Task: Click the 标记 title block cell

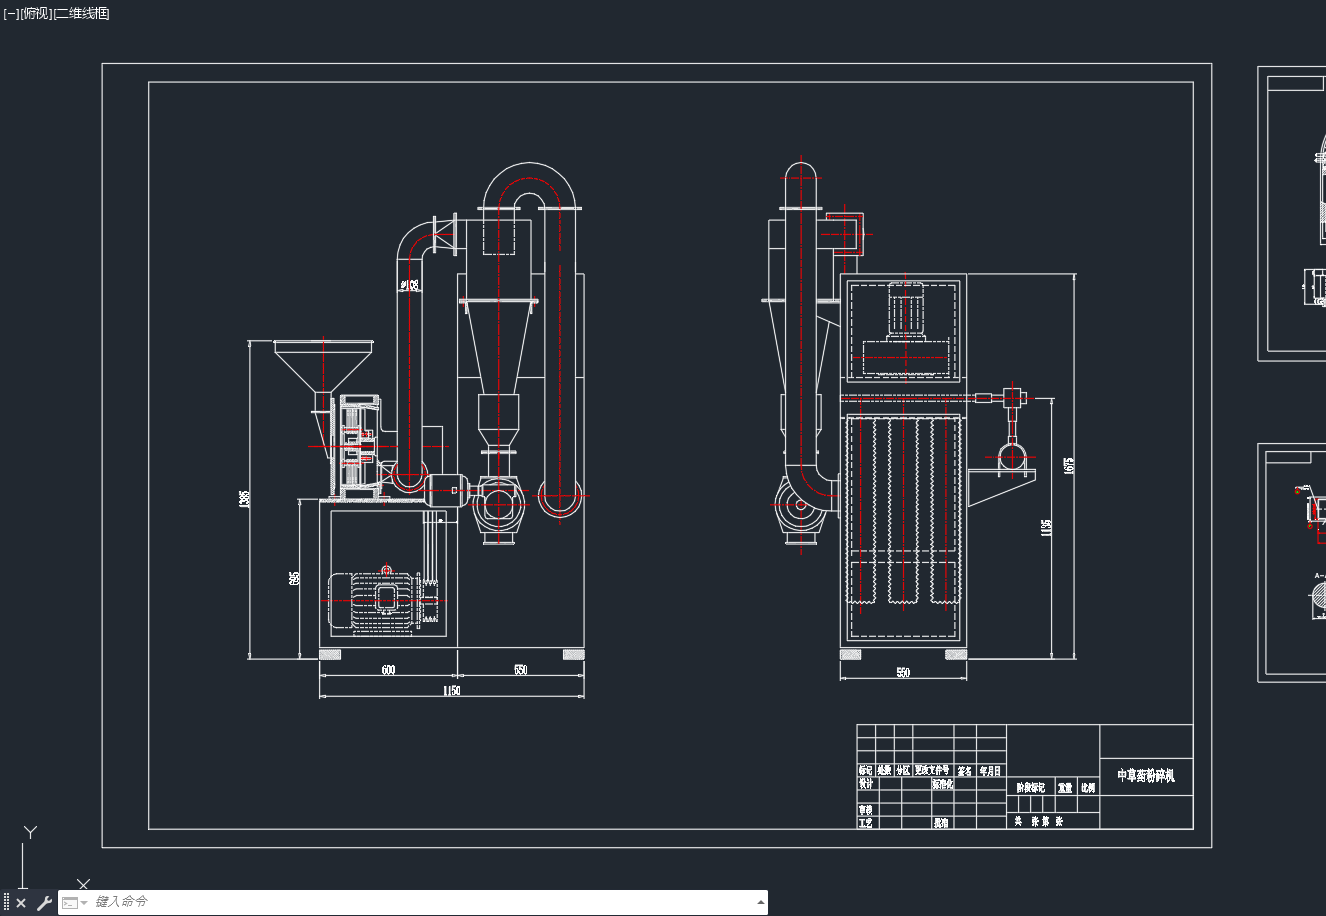Action: 866,771
